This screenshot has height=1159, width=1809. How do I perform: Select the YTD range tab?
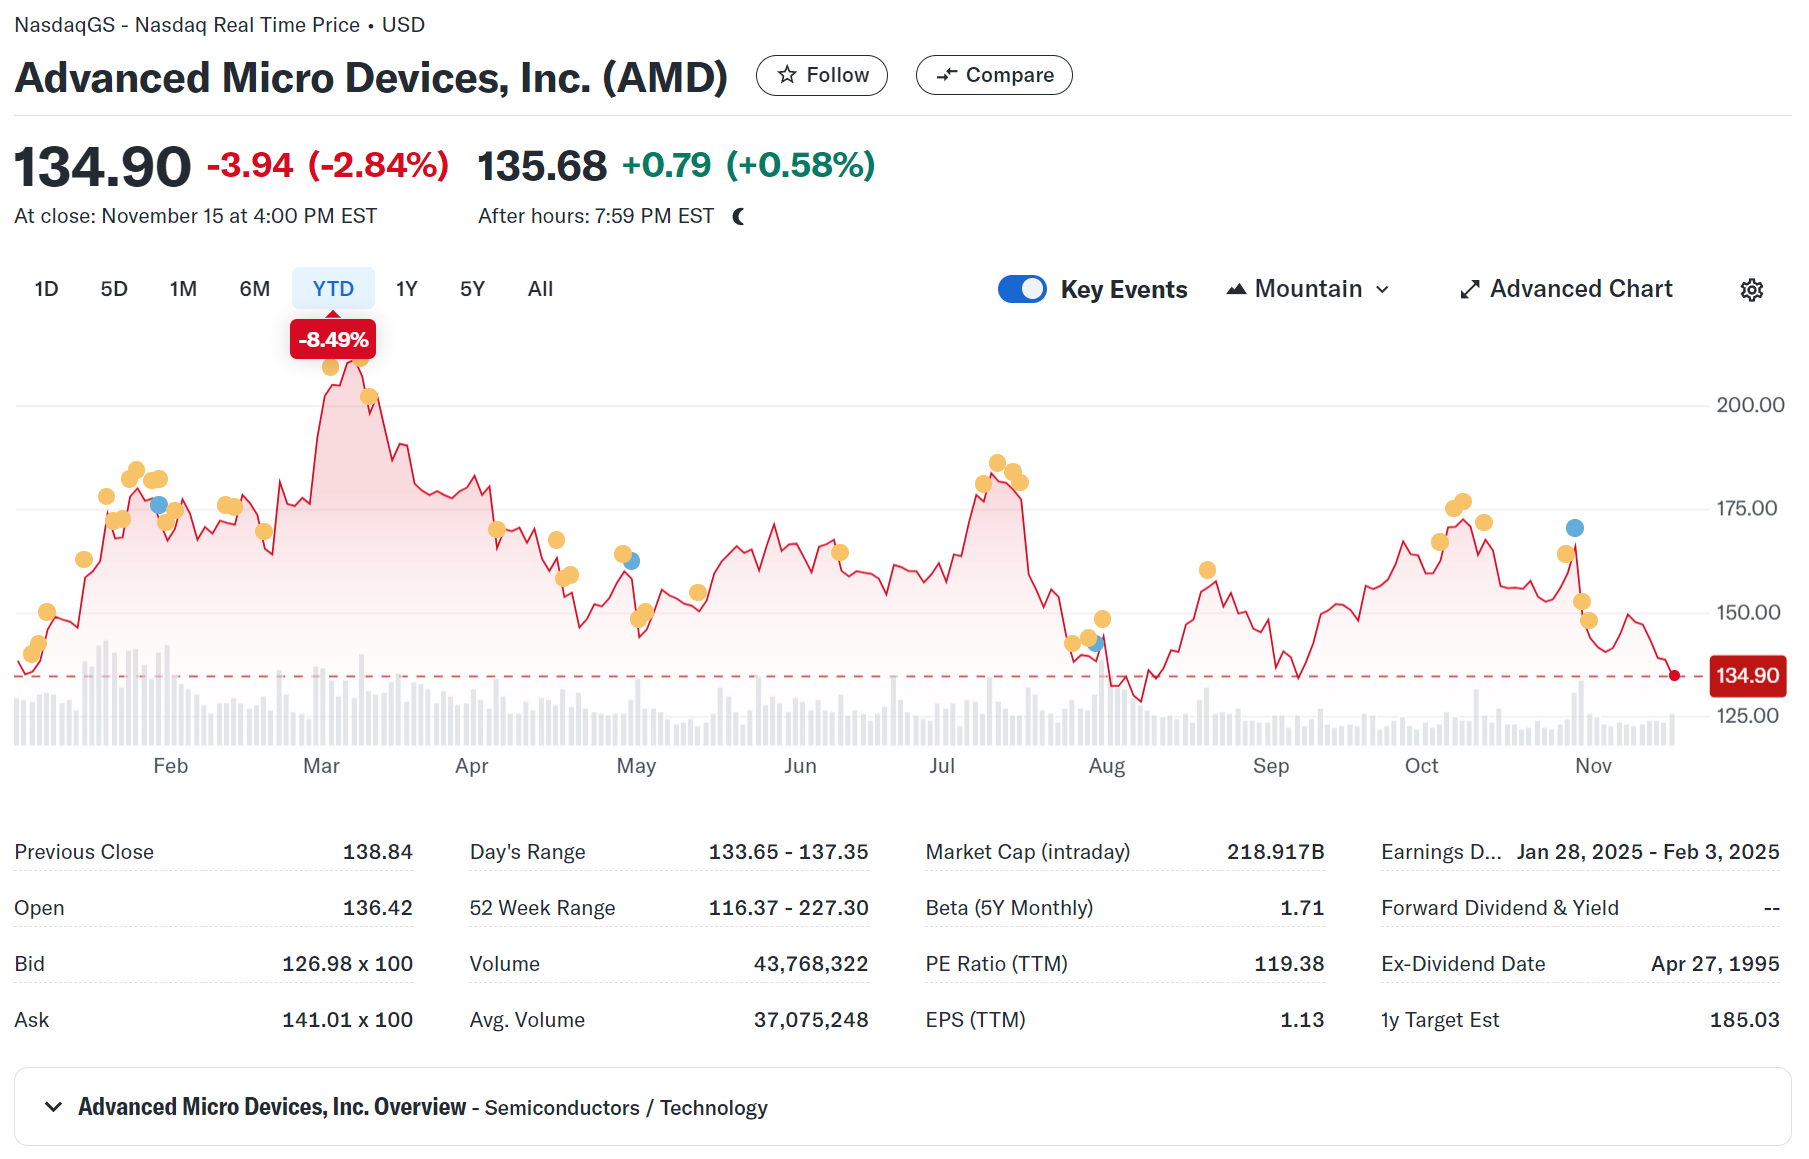(333, 289)
